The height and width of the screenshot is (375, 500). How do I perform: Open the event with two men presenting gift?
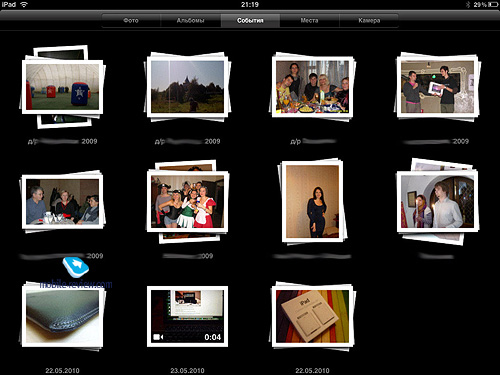437,87
